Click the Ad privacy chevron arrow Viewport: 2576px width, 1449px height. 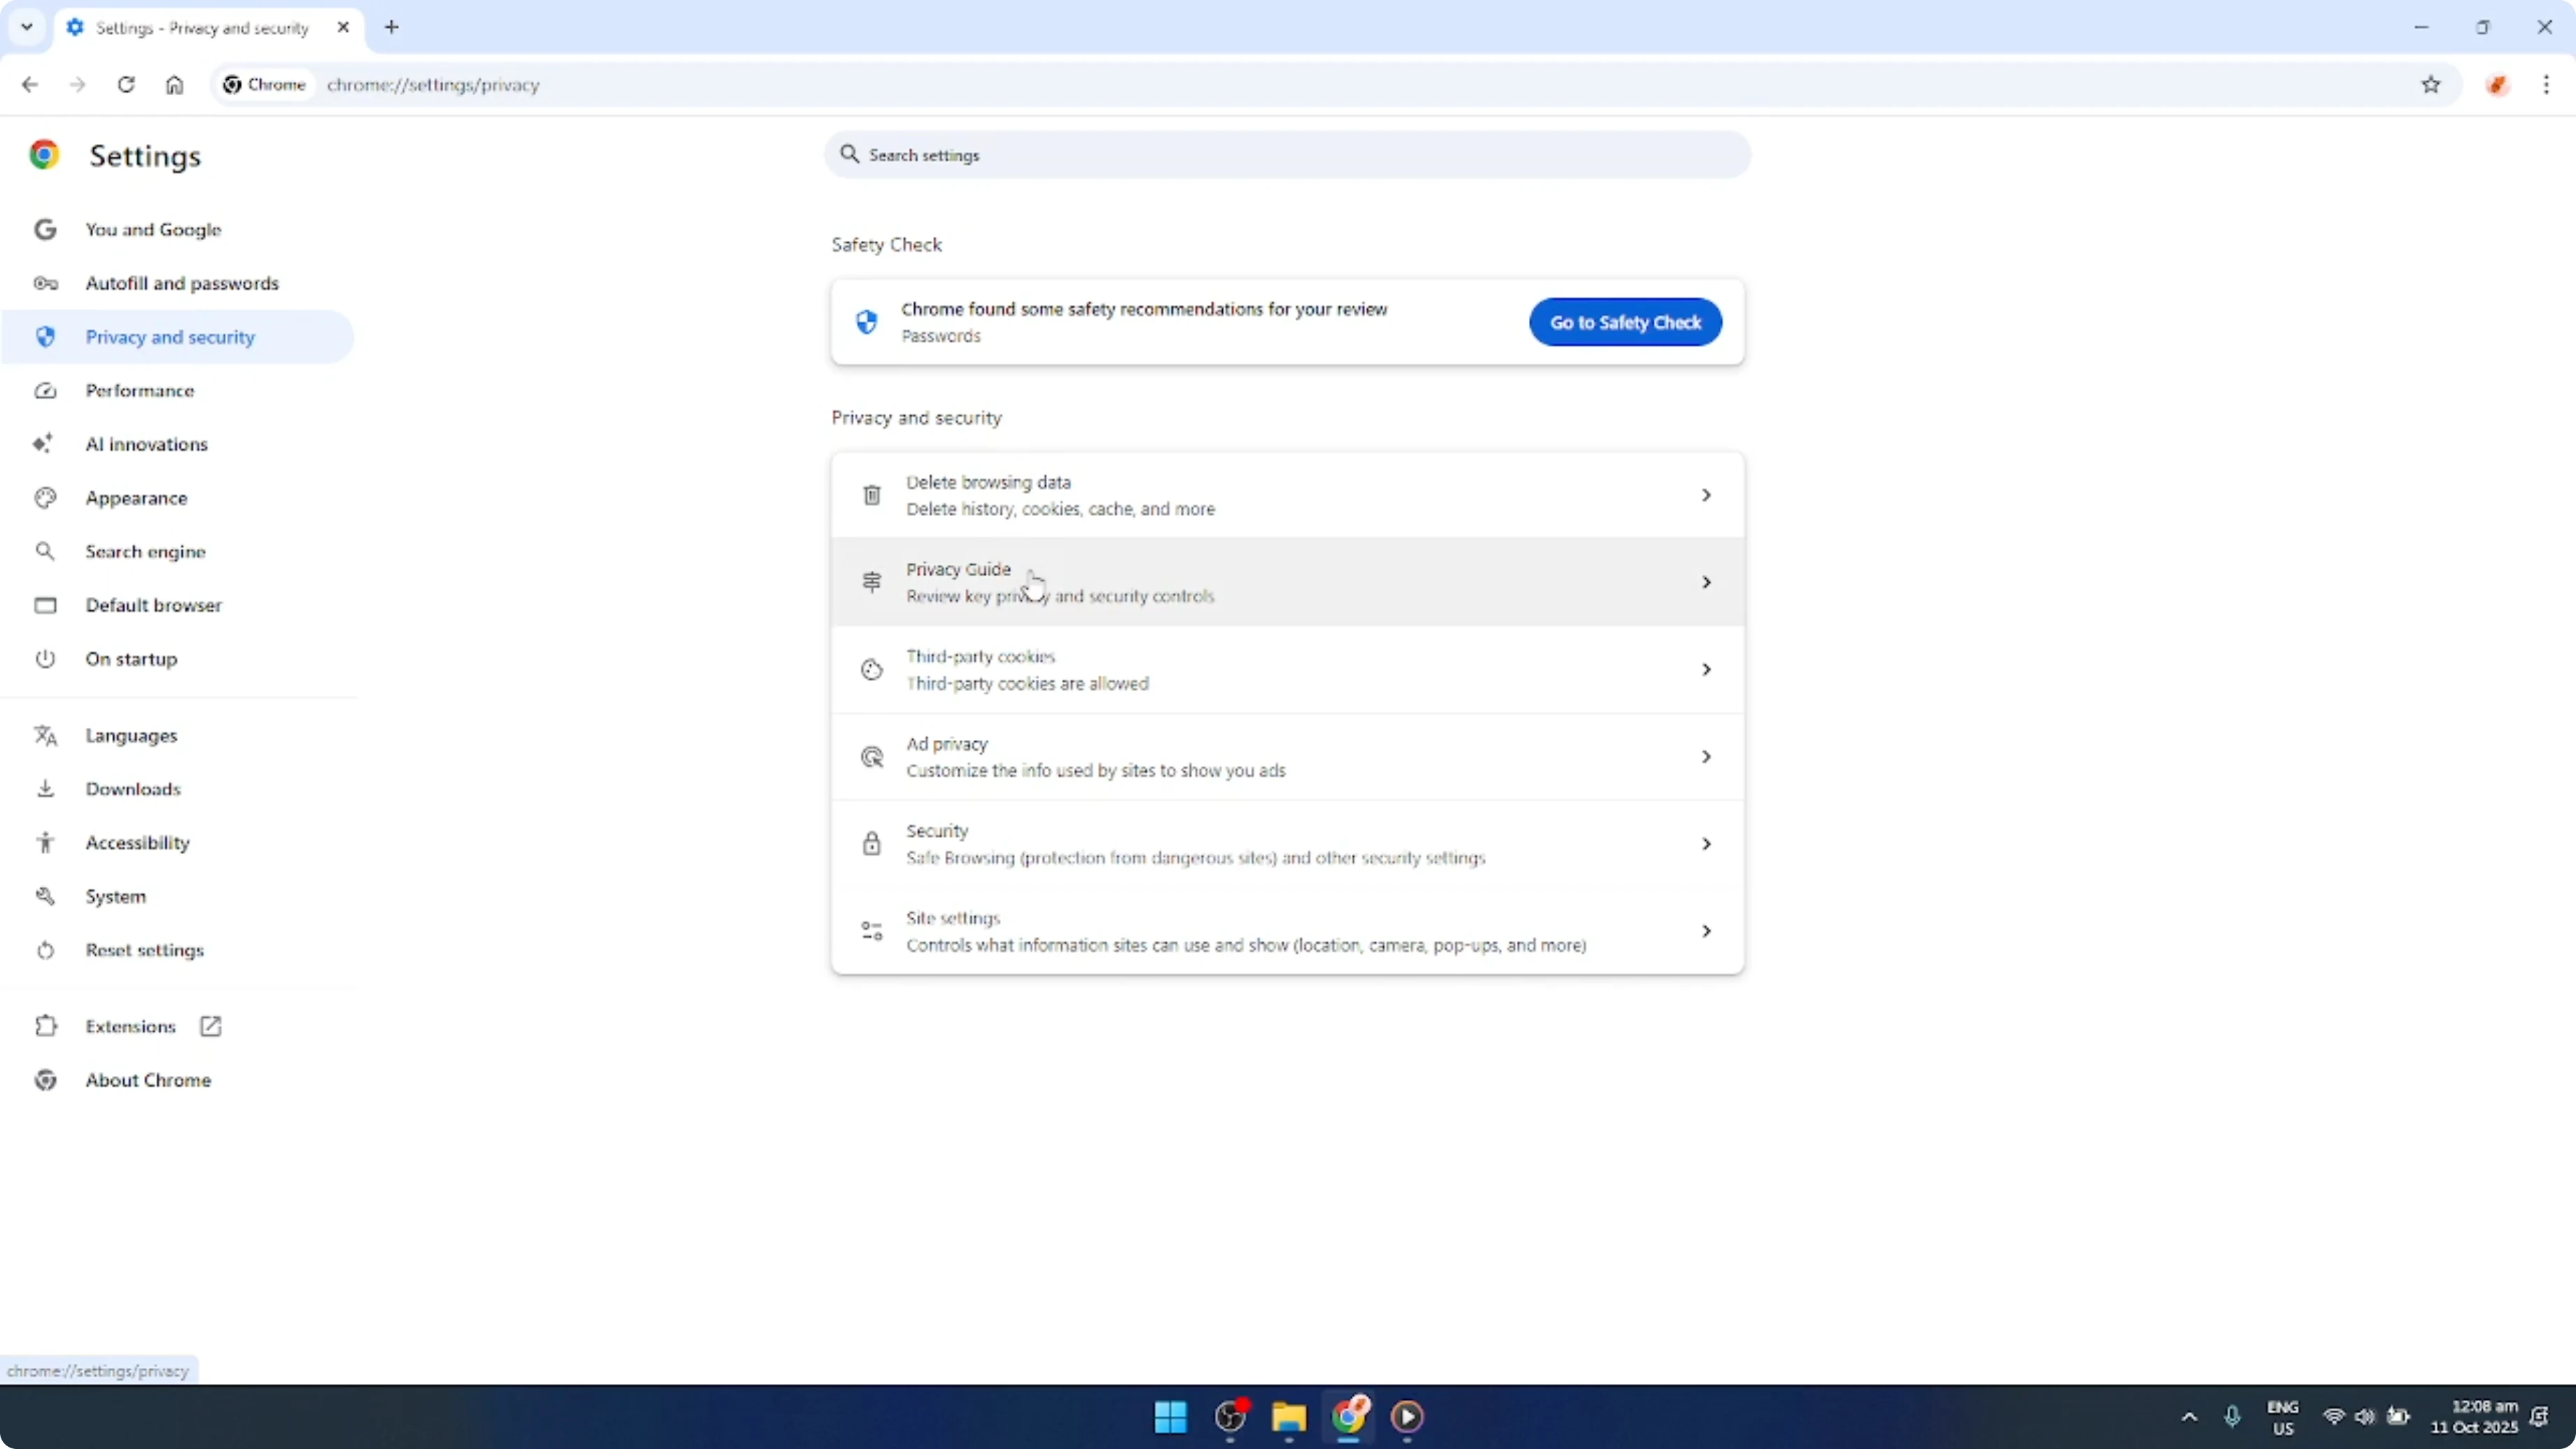1706,757
